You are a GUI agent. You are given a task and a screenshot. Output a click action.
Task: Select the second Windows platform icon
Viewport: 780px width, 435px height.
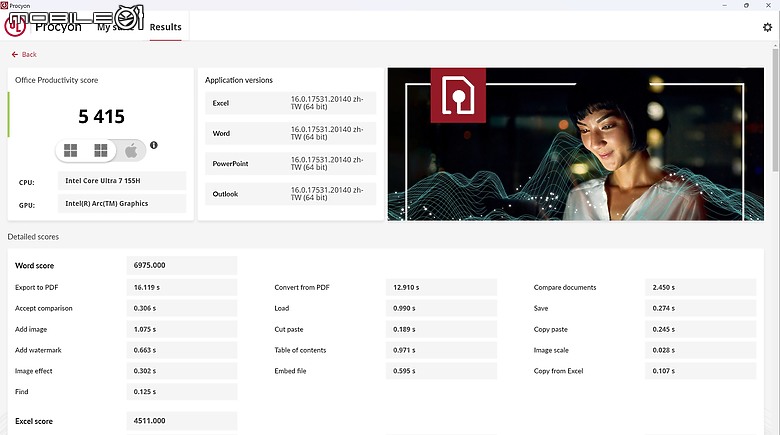[x=101, y=150]
